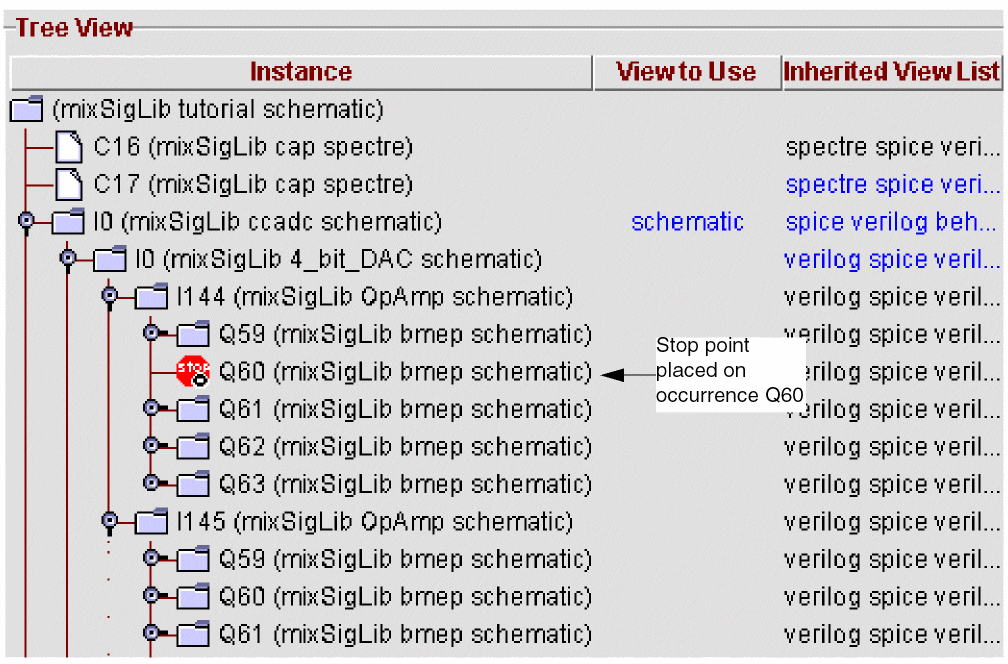
Task: Click the I145 OpAmp folder icon
Action: 151,522
